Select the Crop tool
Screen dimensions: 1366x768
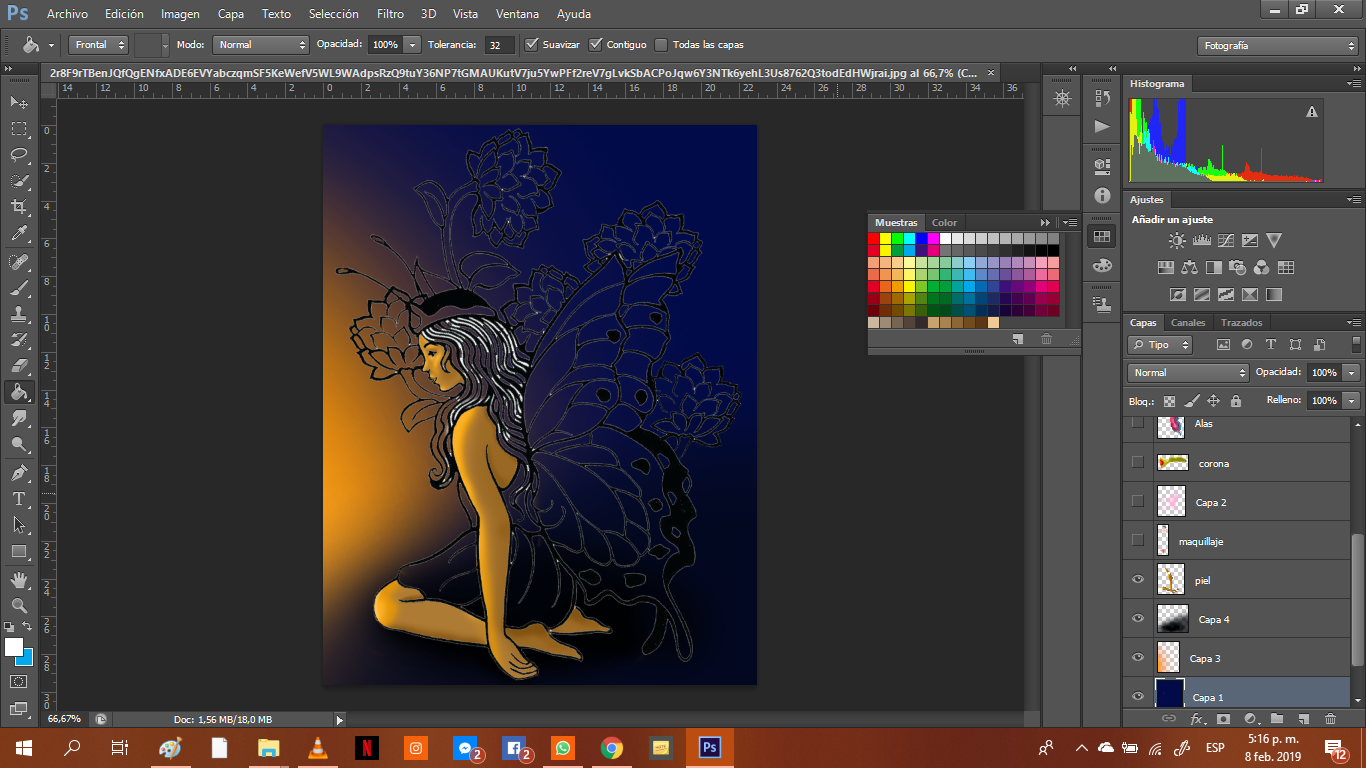pyautogui.click(x=19, y=207)
